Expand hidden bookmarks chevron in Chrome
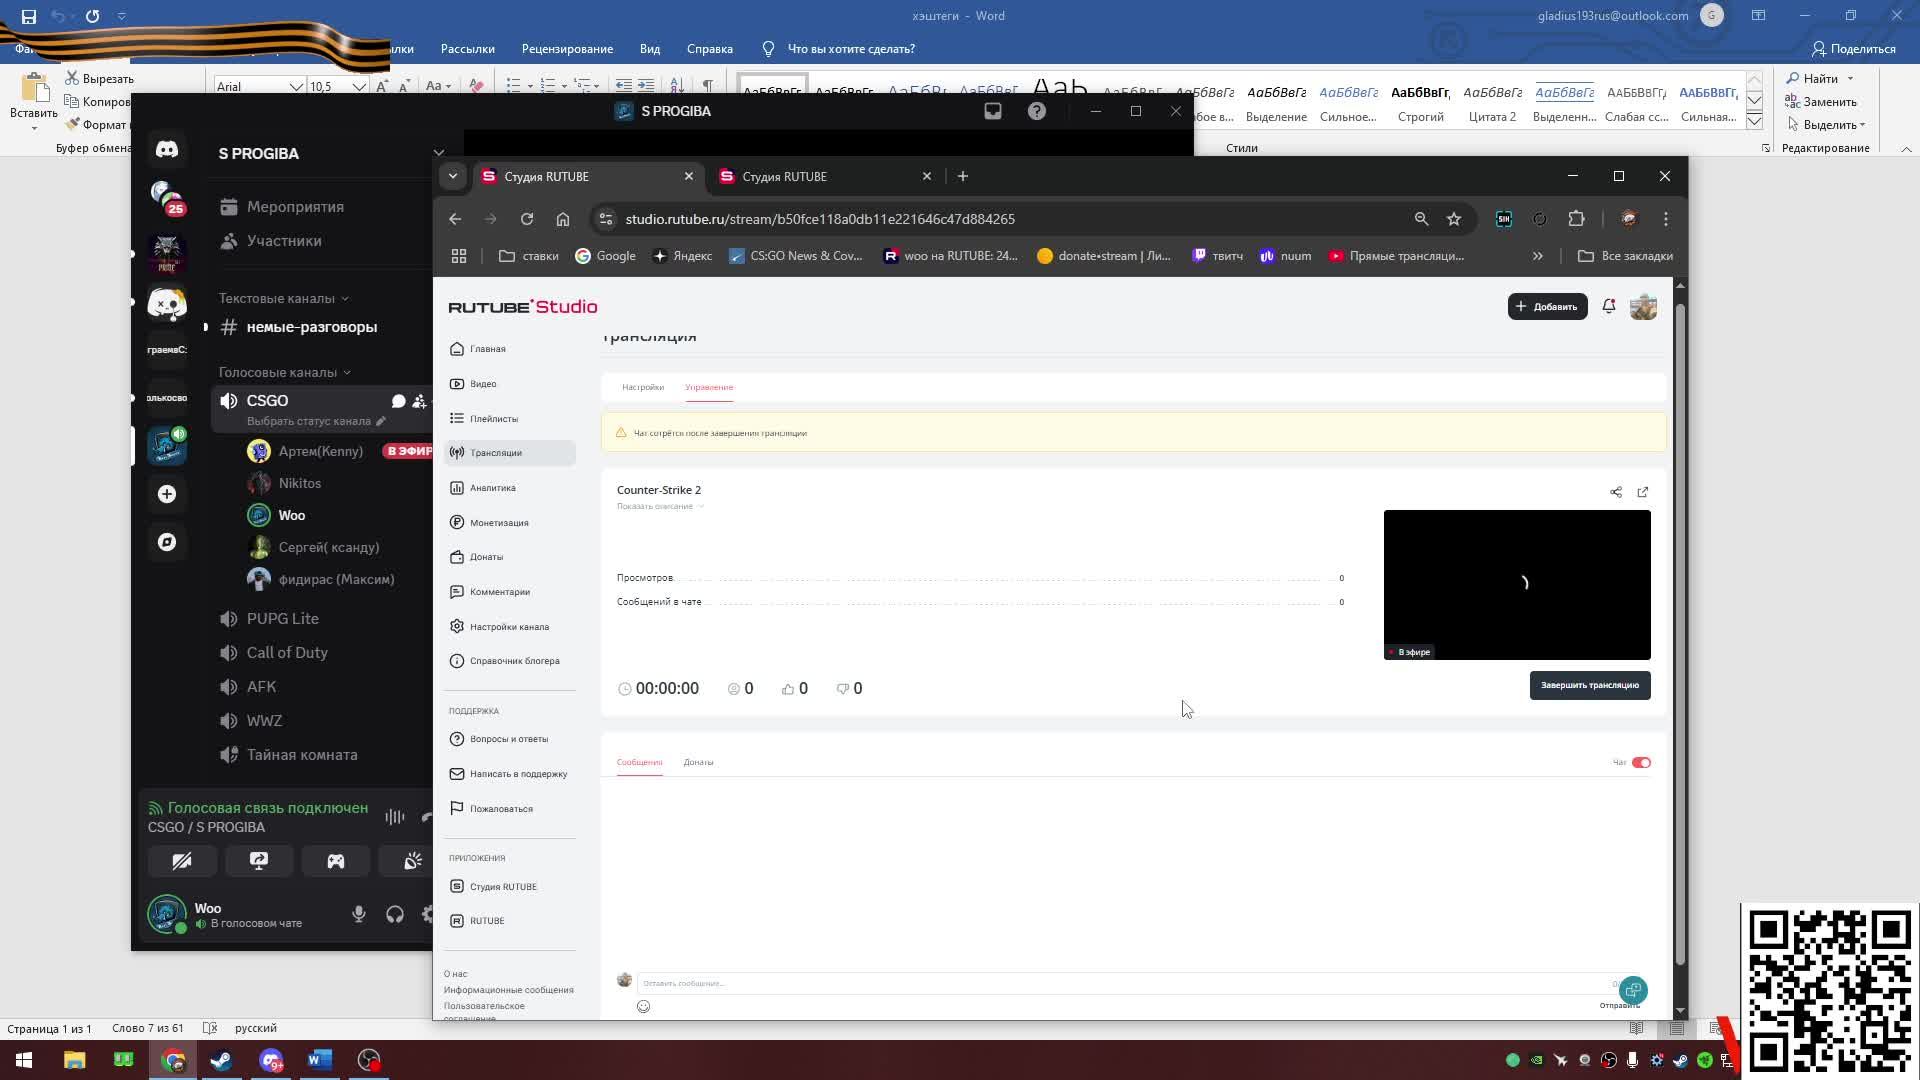This screenshot has height=1080, width=1920. click(1537, 256)
